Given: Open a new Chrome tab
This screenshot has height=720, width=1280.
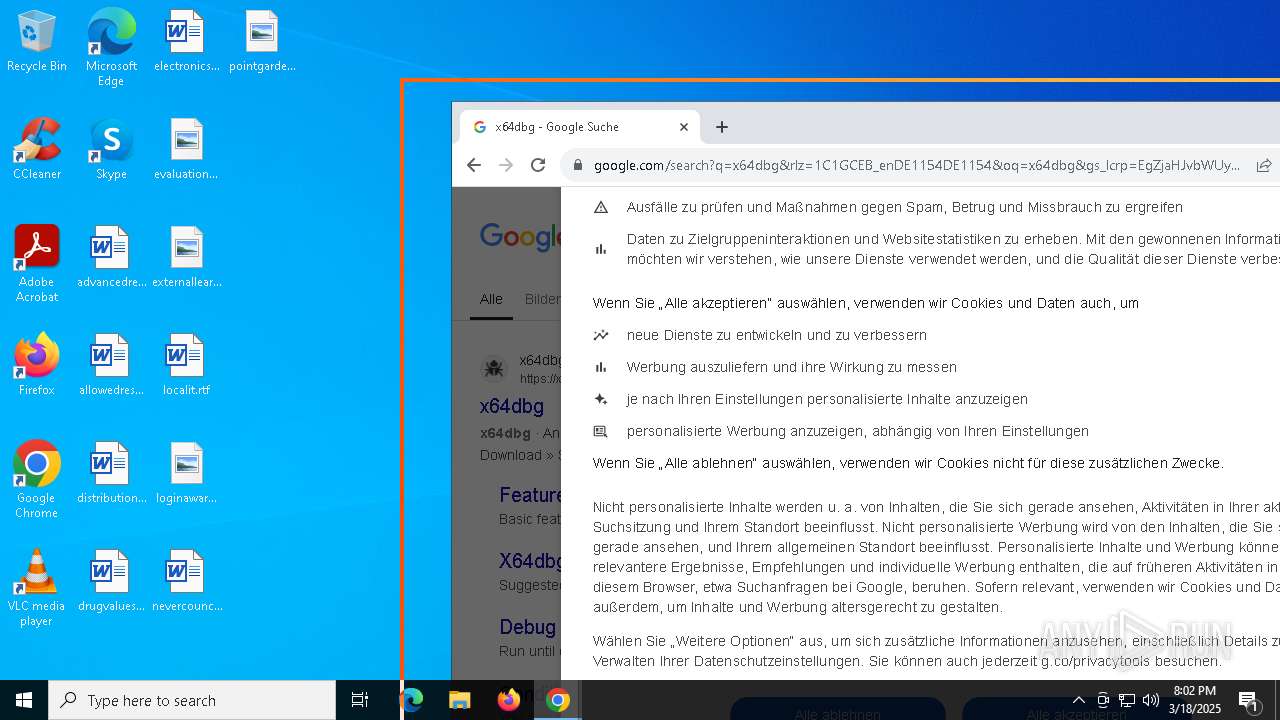Looking at the screenshot, I should click(x=722, y=127).
